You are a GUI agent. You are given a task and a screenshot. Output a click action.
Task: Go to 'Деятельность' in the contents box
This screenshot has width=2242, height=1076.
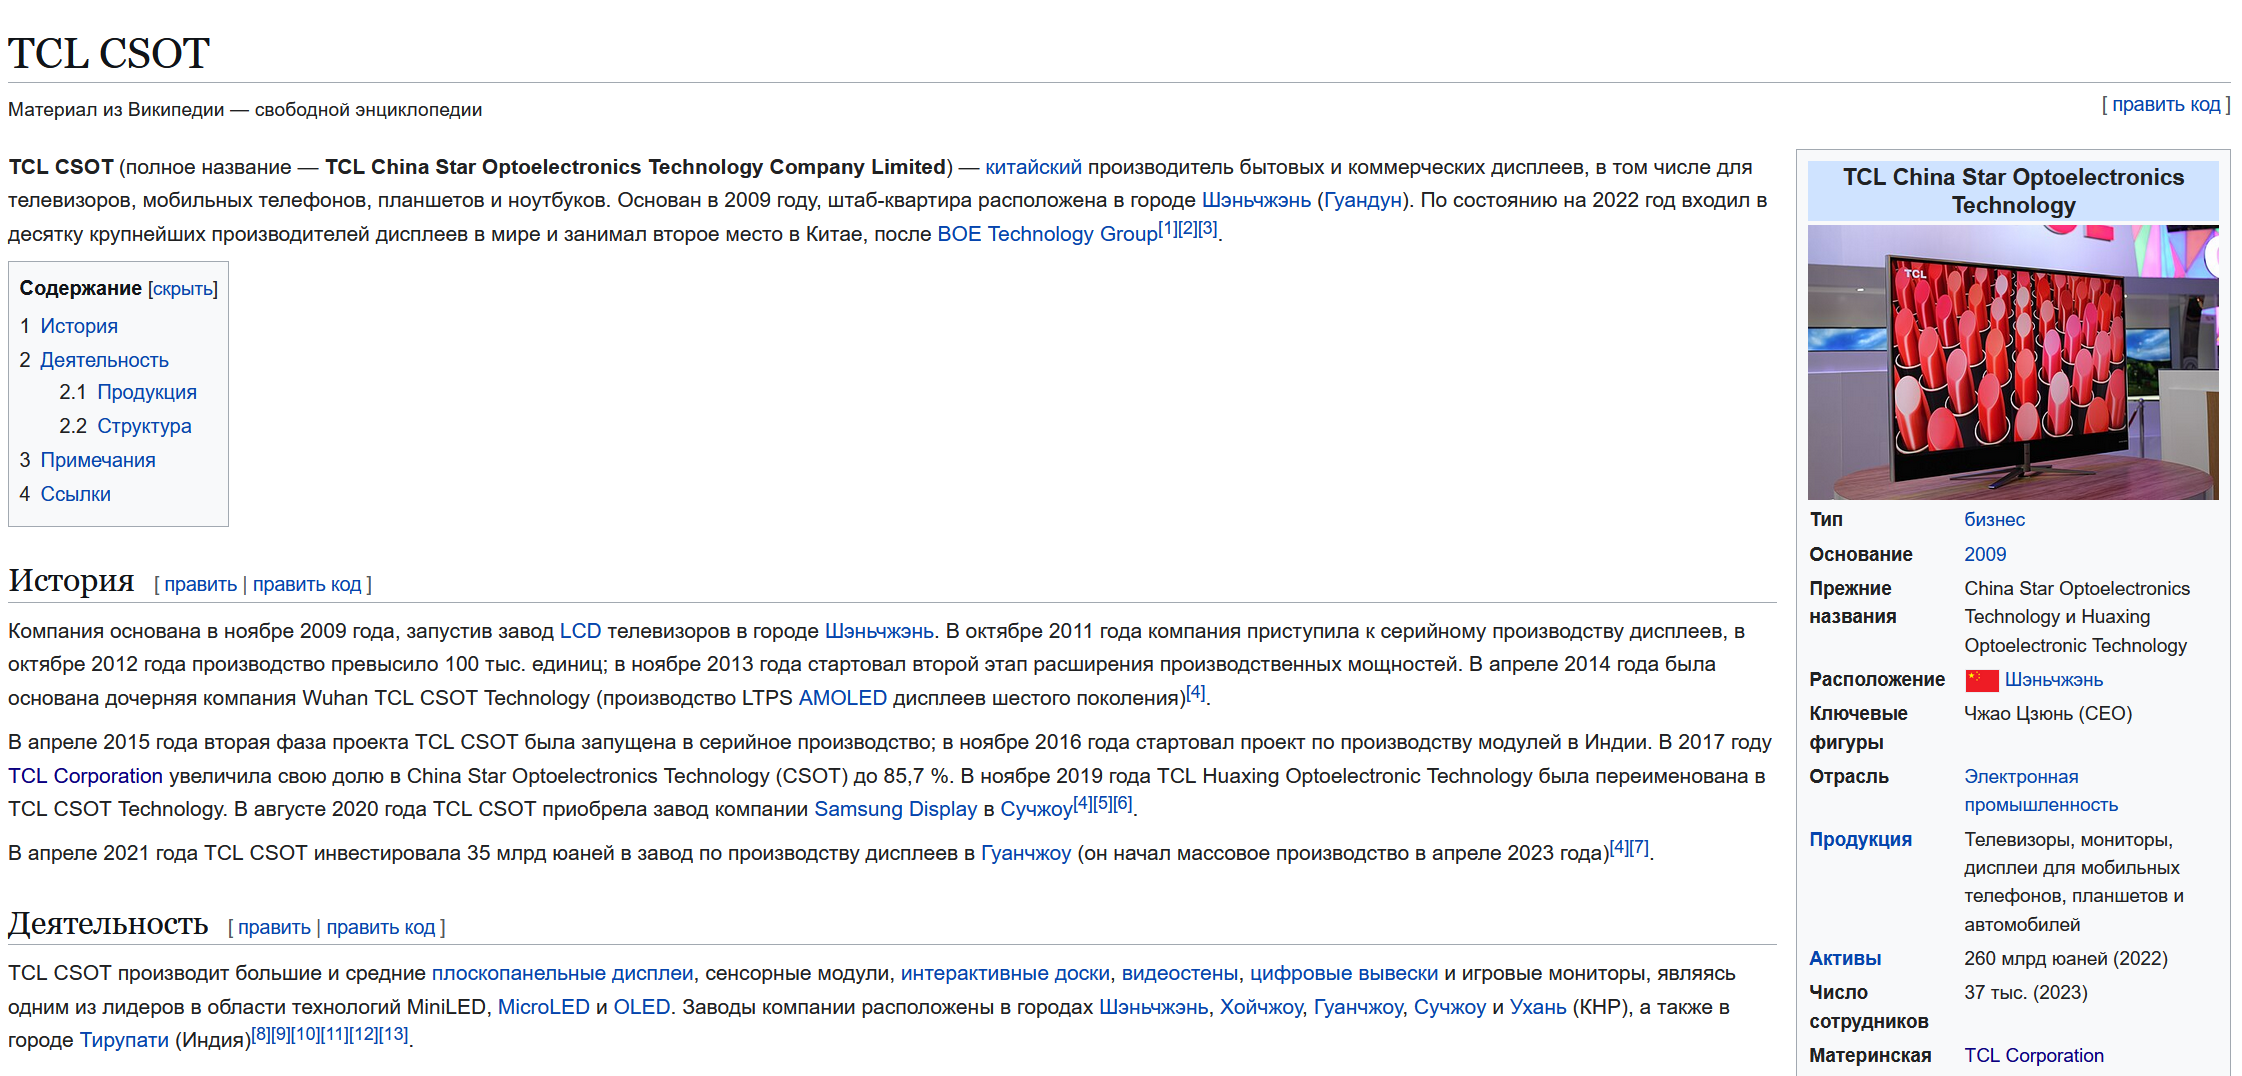pyautogui.click(x=104, y=360)
